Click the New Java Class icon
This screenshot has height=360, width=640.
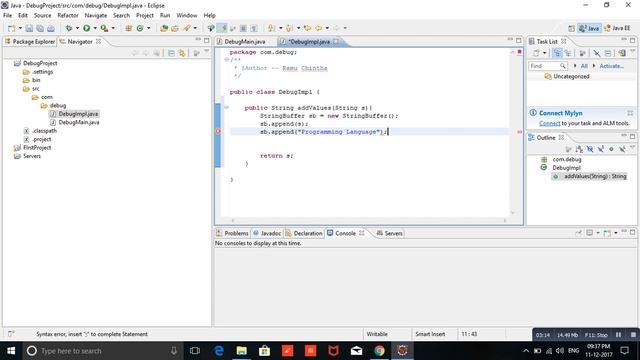pyautogui.click(x=140, y=28)
